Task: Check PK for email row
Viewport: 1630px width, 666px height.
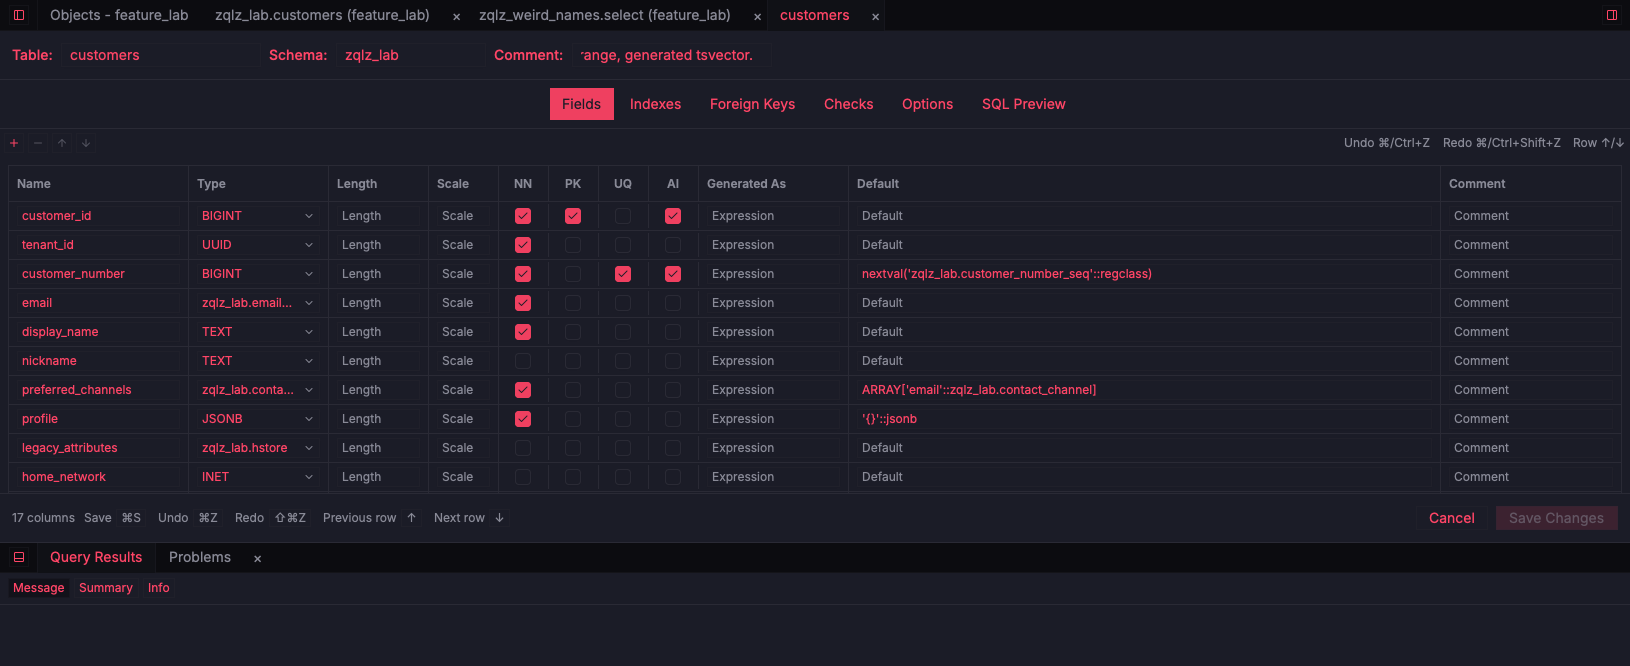Action: point(573,303)
